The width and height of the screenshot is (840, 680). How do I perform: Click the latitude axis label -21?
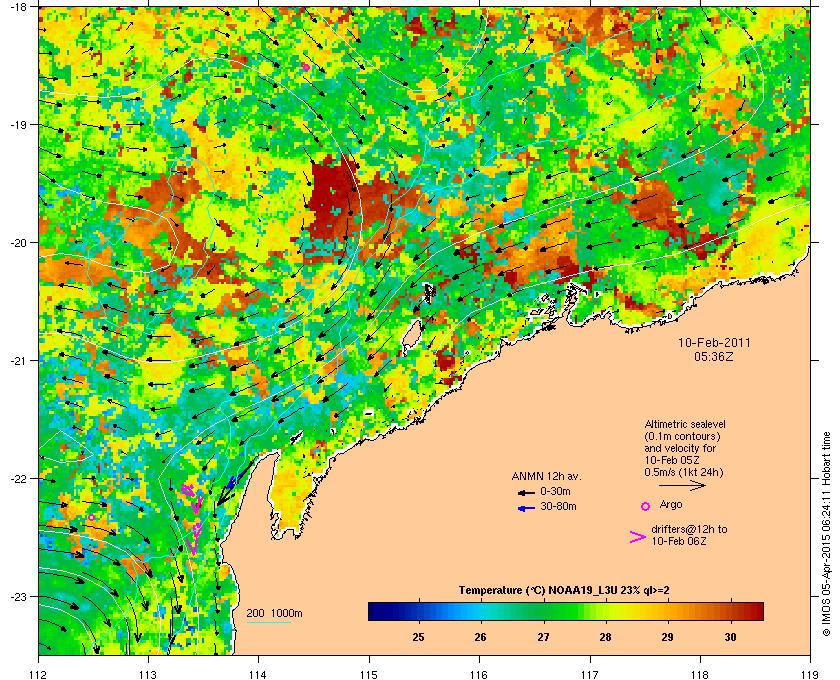[x=18, y=360]
